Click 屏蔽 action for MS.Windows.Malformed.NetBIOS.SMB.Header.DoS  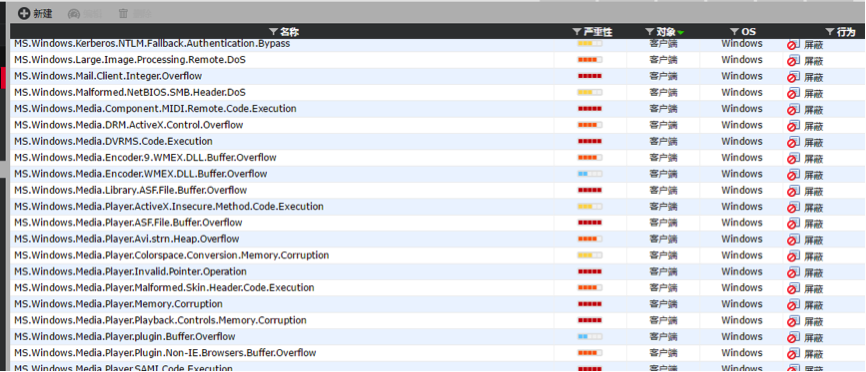click(x=814, y=94)
